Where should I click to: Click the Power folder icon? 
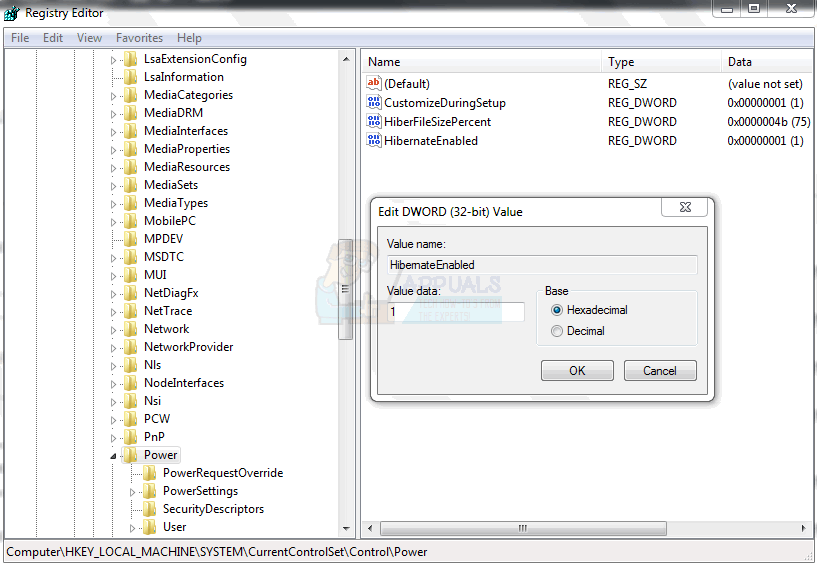coord(130,455)
